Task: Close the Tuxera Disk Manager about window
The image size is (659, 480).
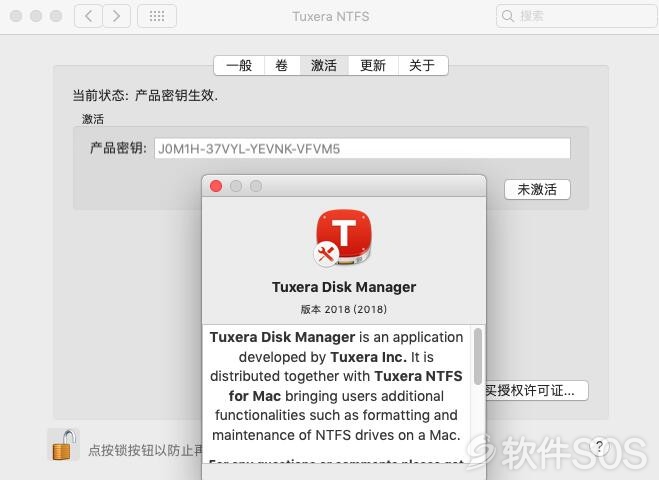Action: pos(216,186)
